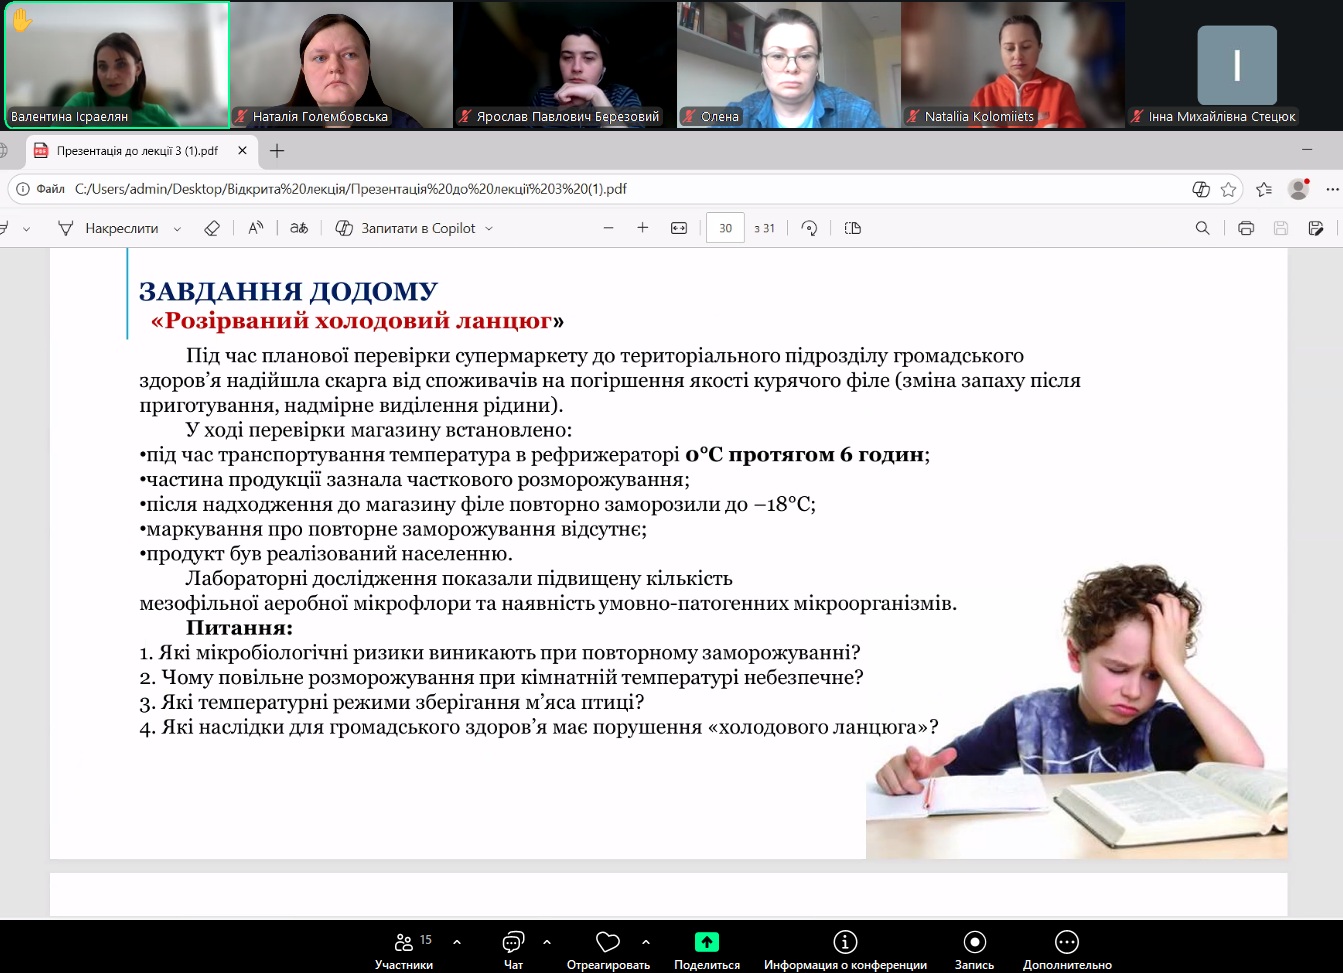Click Запитати в Copilot
The image size is (1343, 973).
[x=406, y=228]
